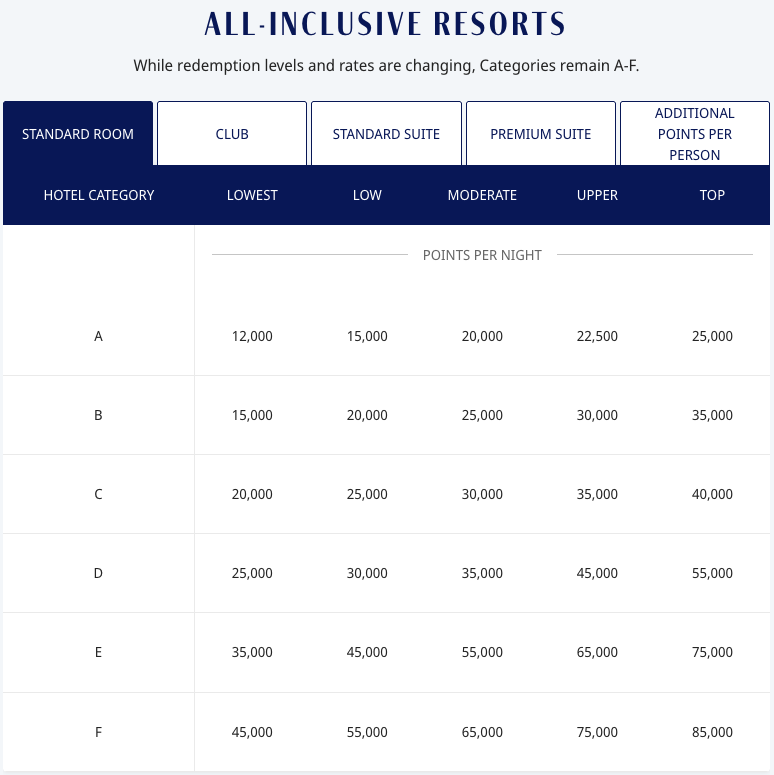Click Category E Moderate 55,000 cell
Viewport: 774px width, 775px height.
coord(482,652)
